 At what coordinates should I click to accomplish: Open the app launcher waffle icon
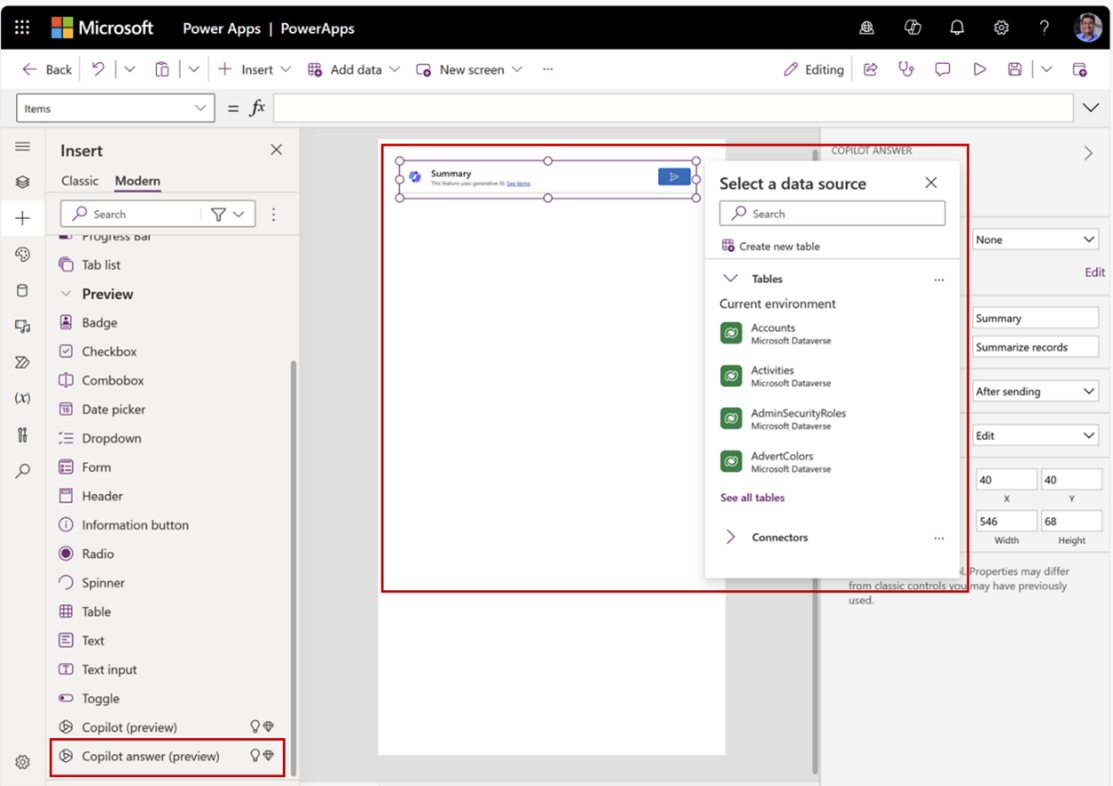pos(22,28)
